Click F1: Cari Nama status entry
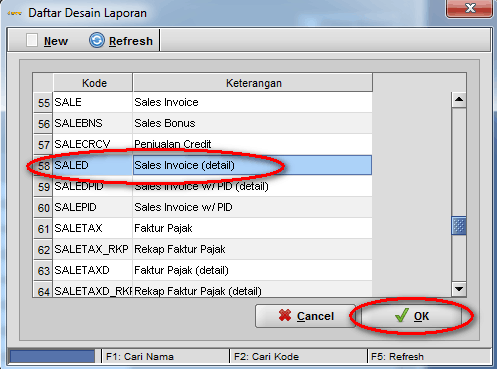The width and height of the screenshot is (497, 369). (165, 357)
